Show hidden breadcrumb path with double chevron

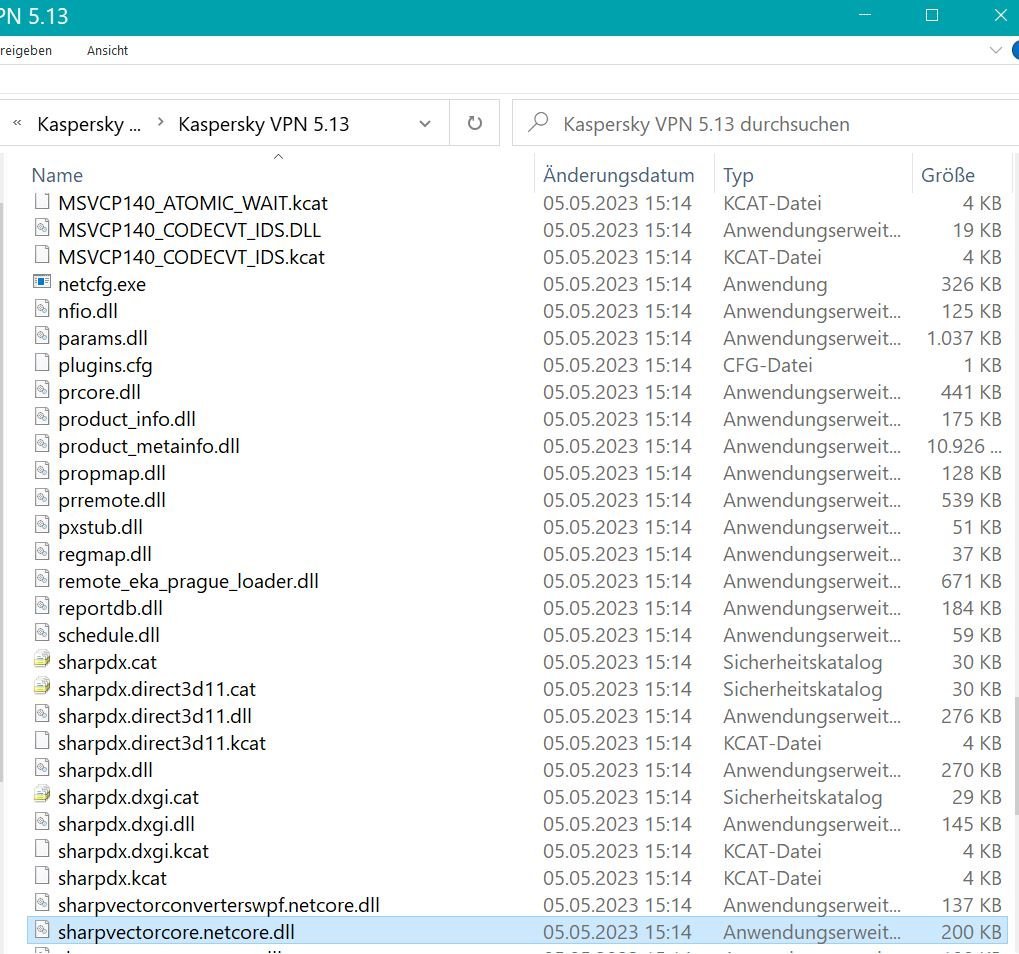18,123
